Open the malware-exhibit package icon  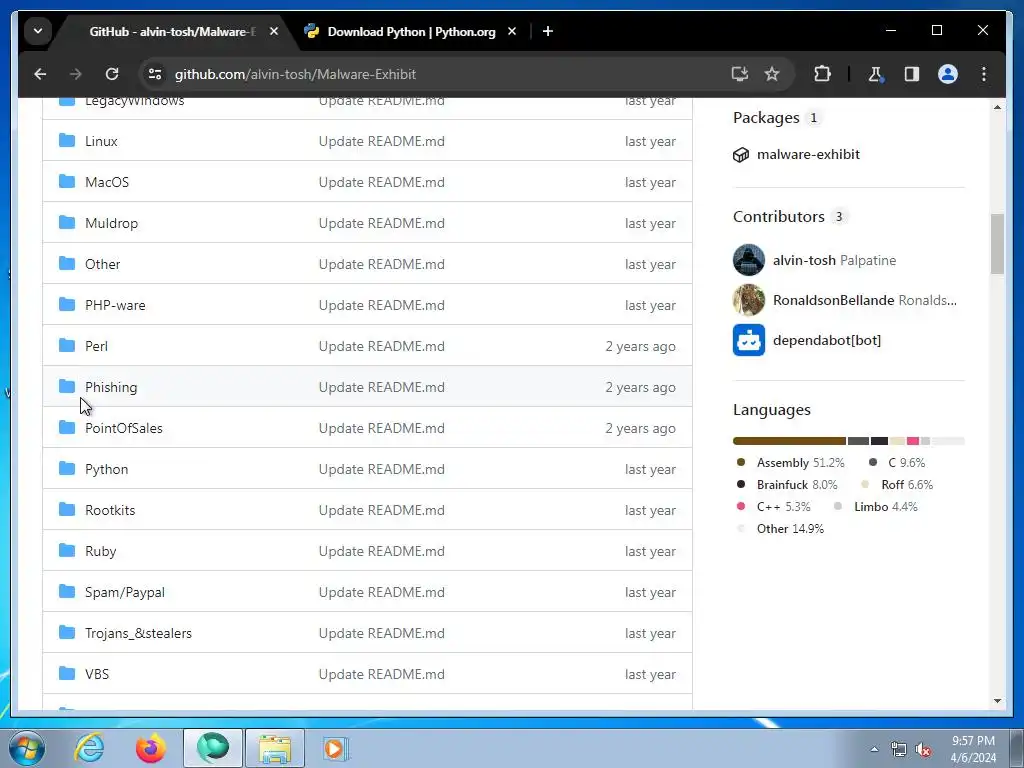click(x=741, y=155)
